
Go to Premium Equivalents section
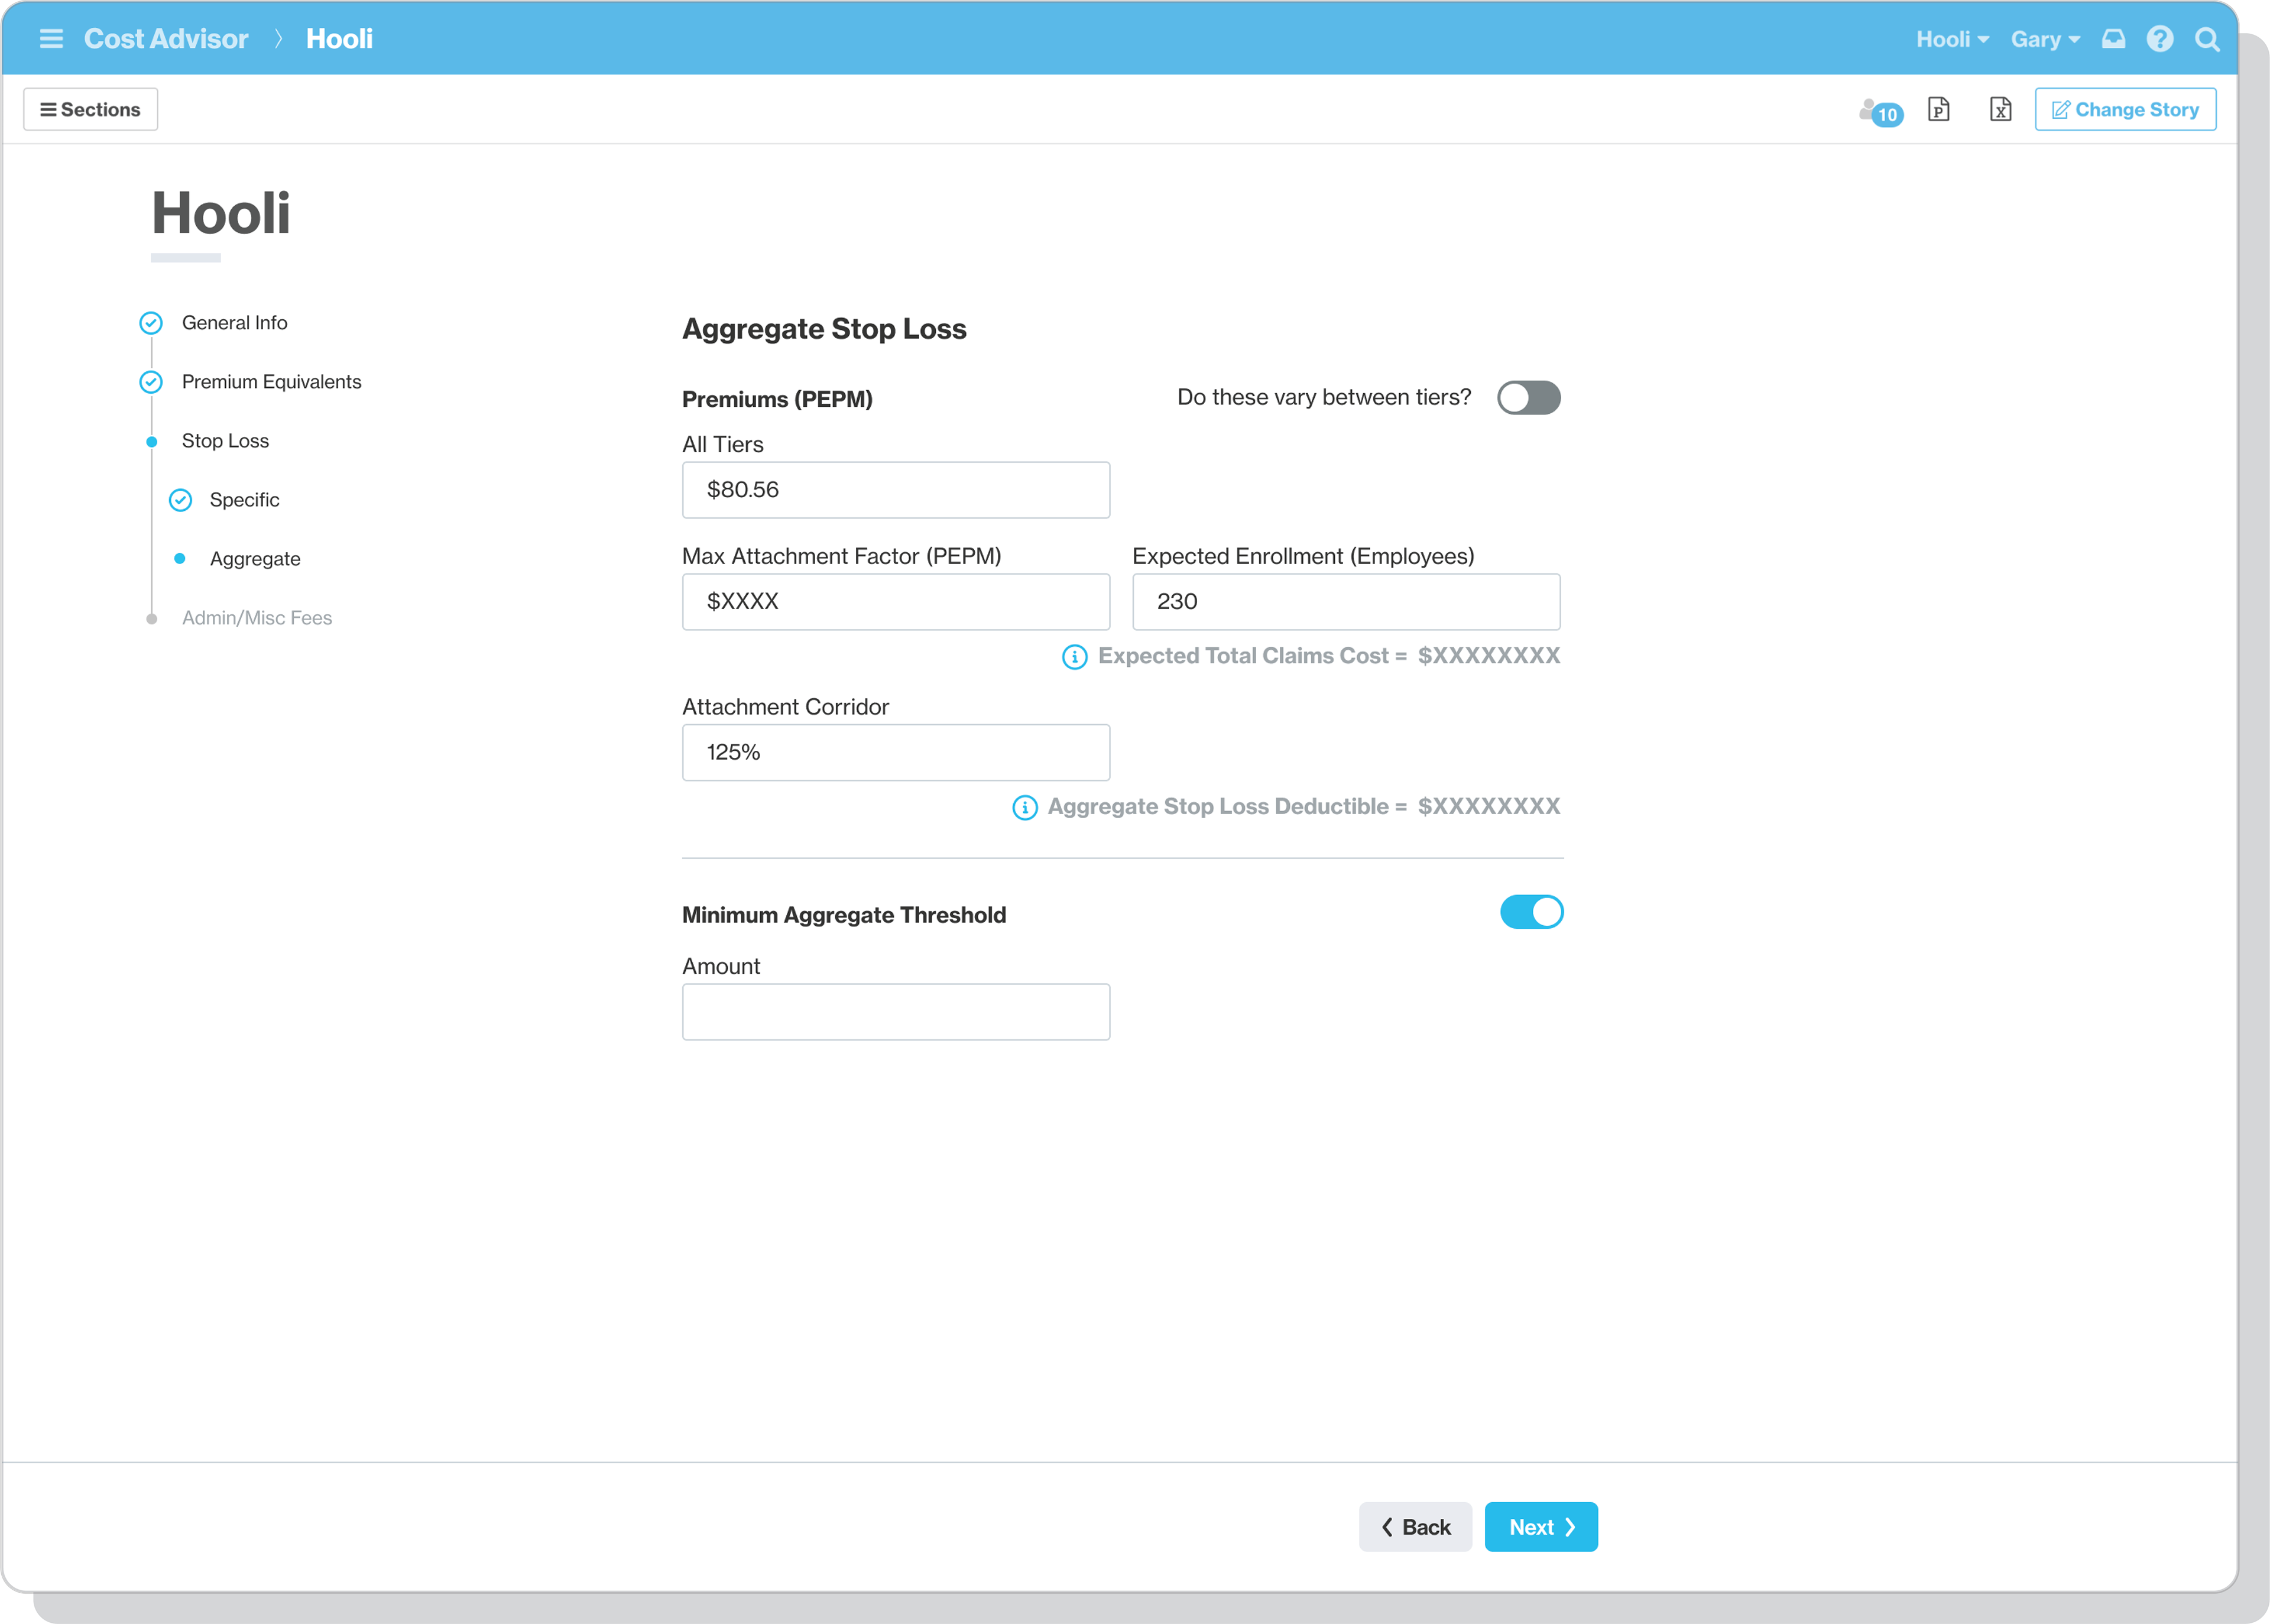[x=271, y=382]
